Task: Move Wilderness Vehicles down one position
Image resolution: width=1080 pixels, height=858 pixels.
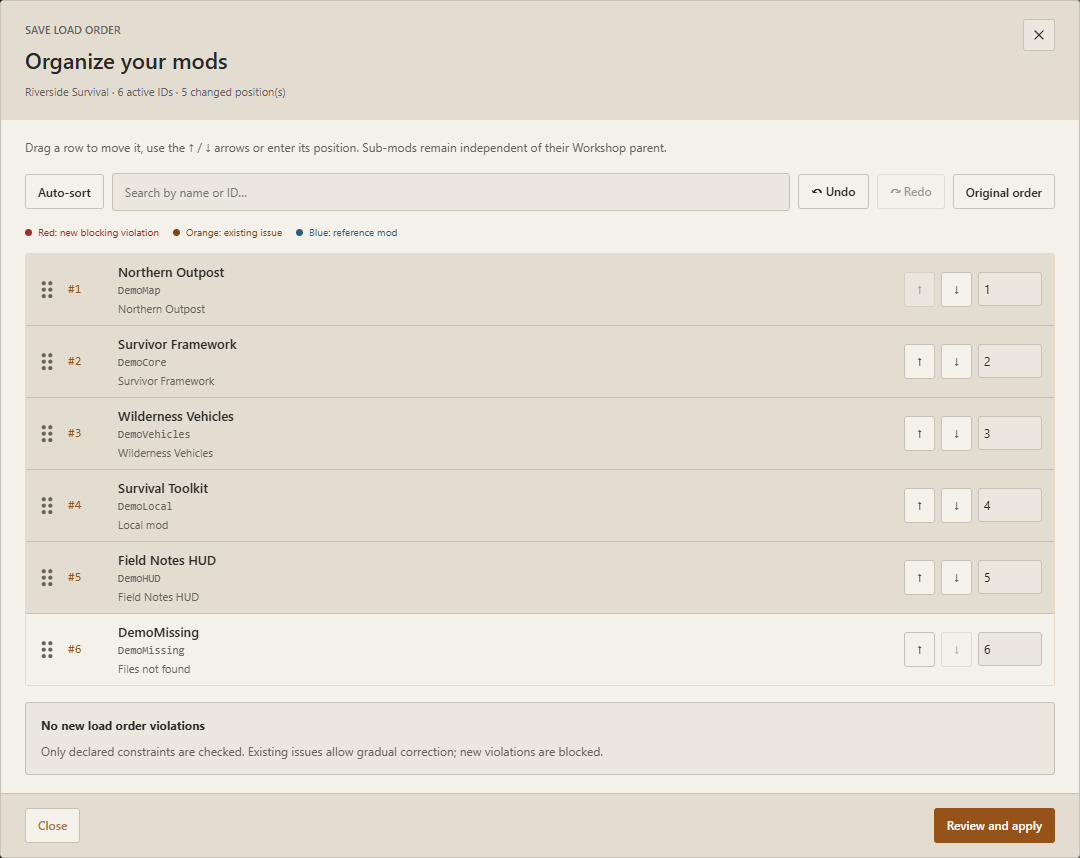Action: [x=956, y=433]
